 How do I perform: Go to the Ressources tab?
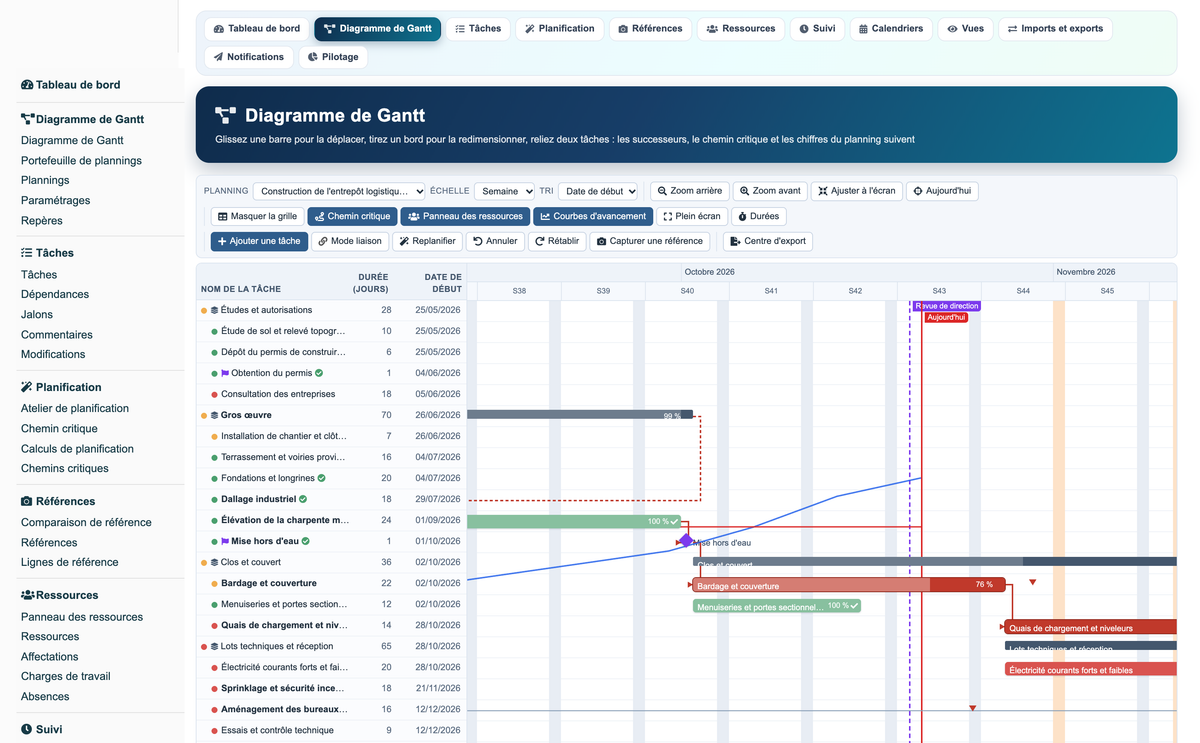[741, 29]
